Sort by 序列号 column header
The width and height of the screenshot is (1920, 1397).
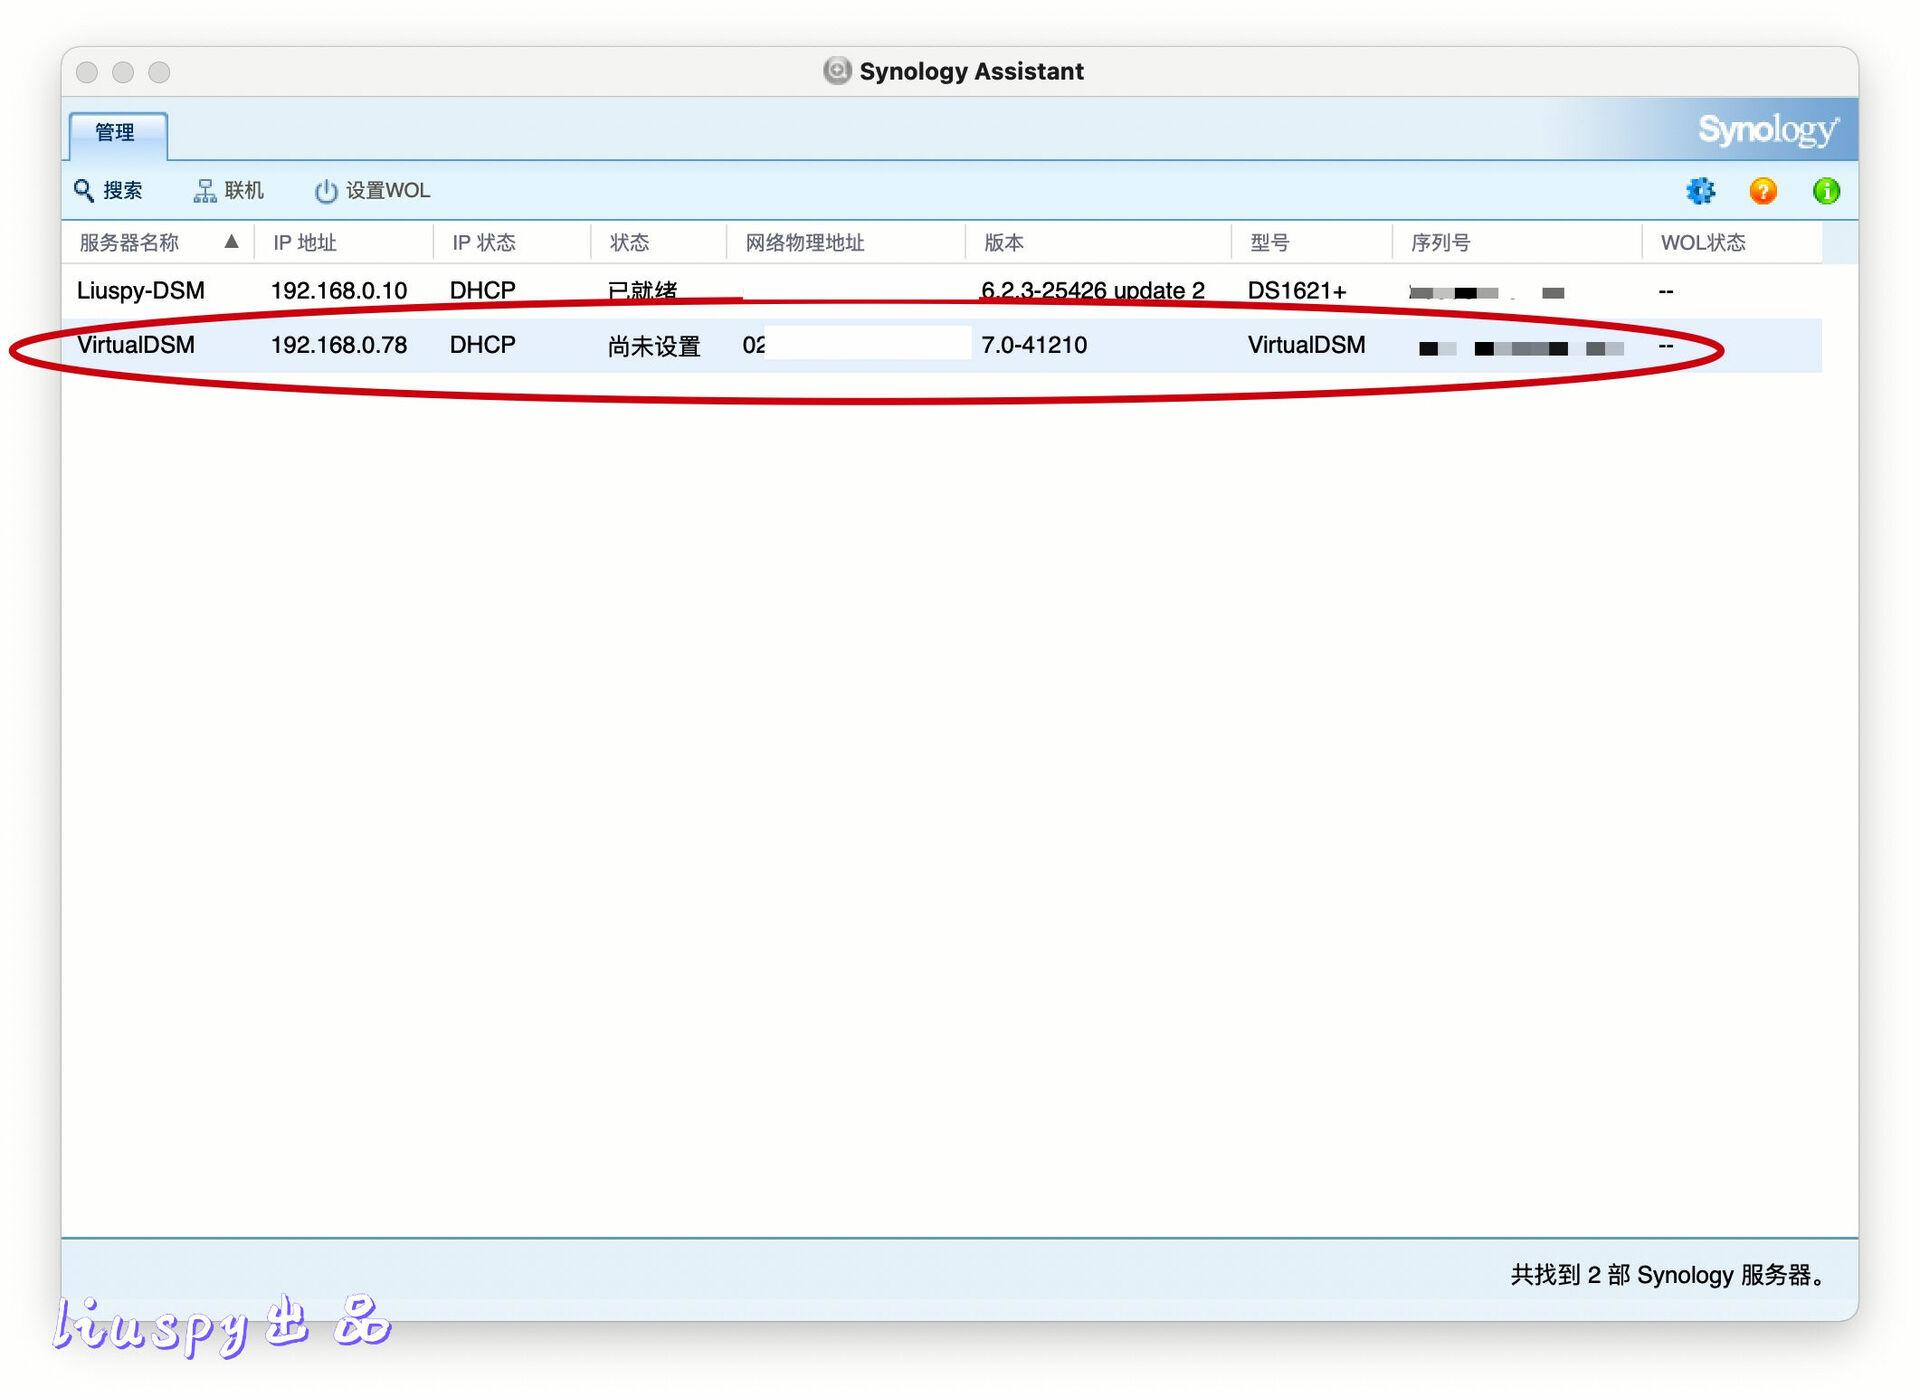point(1441,243)
